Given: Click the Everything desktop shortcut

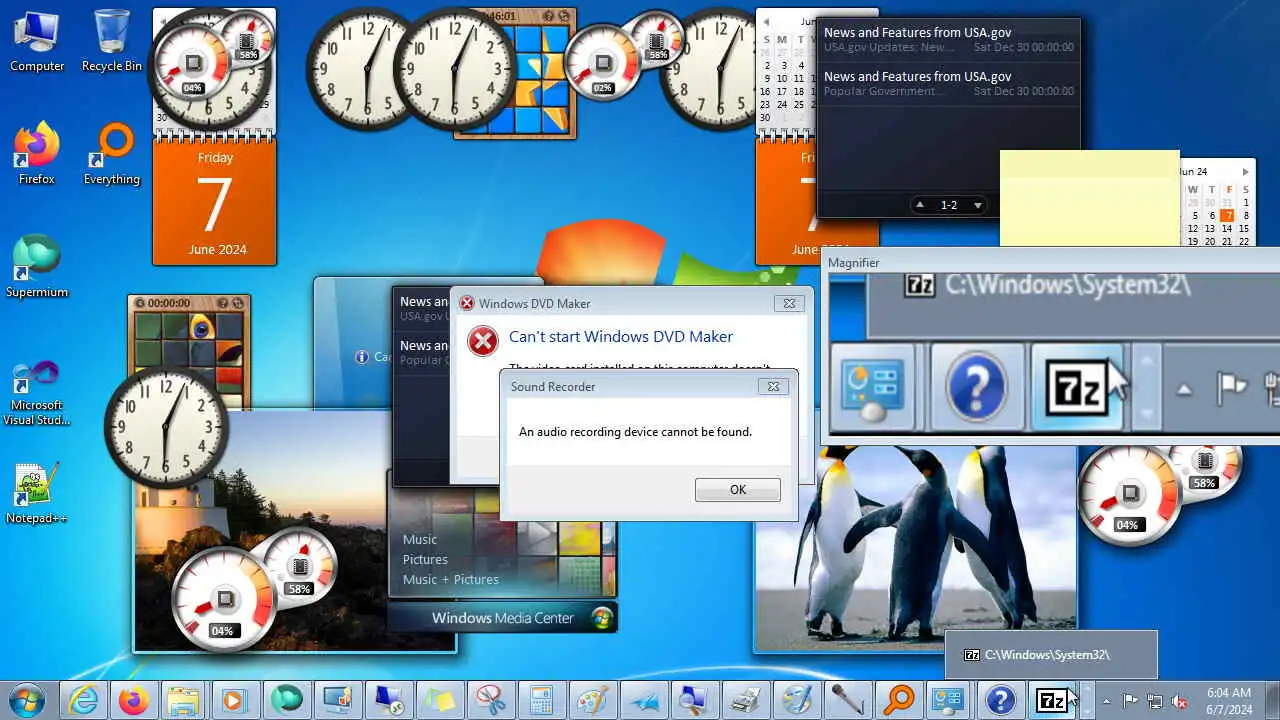Looking at the screenshot, I should pos(111,154).
